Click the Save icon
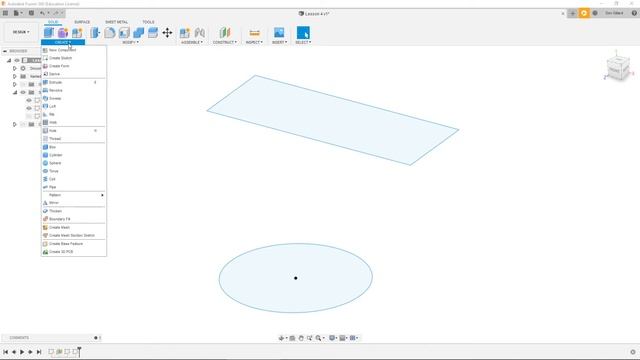The height and width of the screenshot is (360, 640). click(x=31, y=13)
